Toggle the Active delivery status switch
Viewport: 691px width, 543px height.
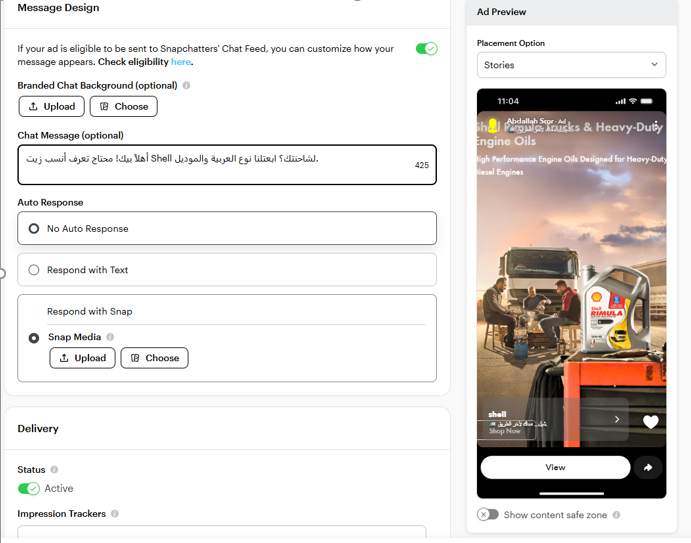click(x=29, y=488)
